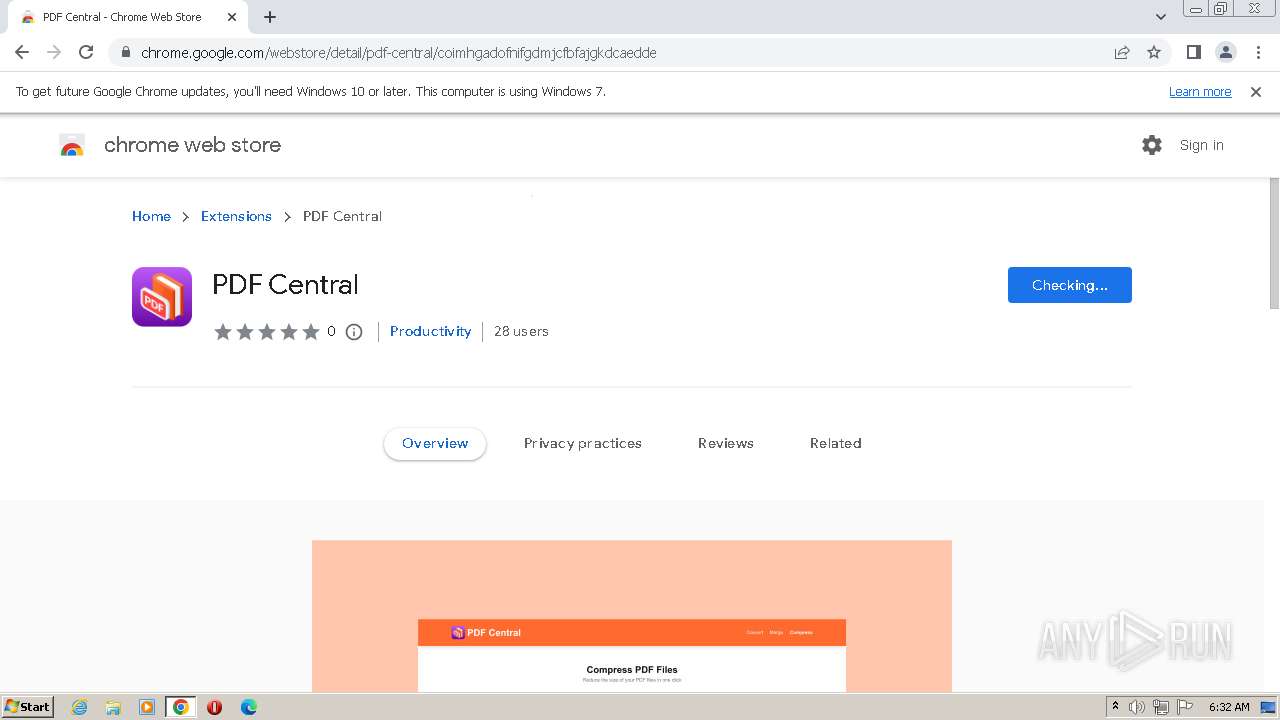Screen dimensions: 1280x720
Task: Go to the Home breadcrumb link
Action: pos(151,216)
